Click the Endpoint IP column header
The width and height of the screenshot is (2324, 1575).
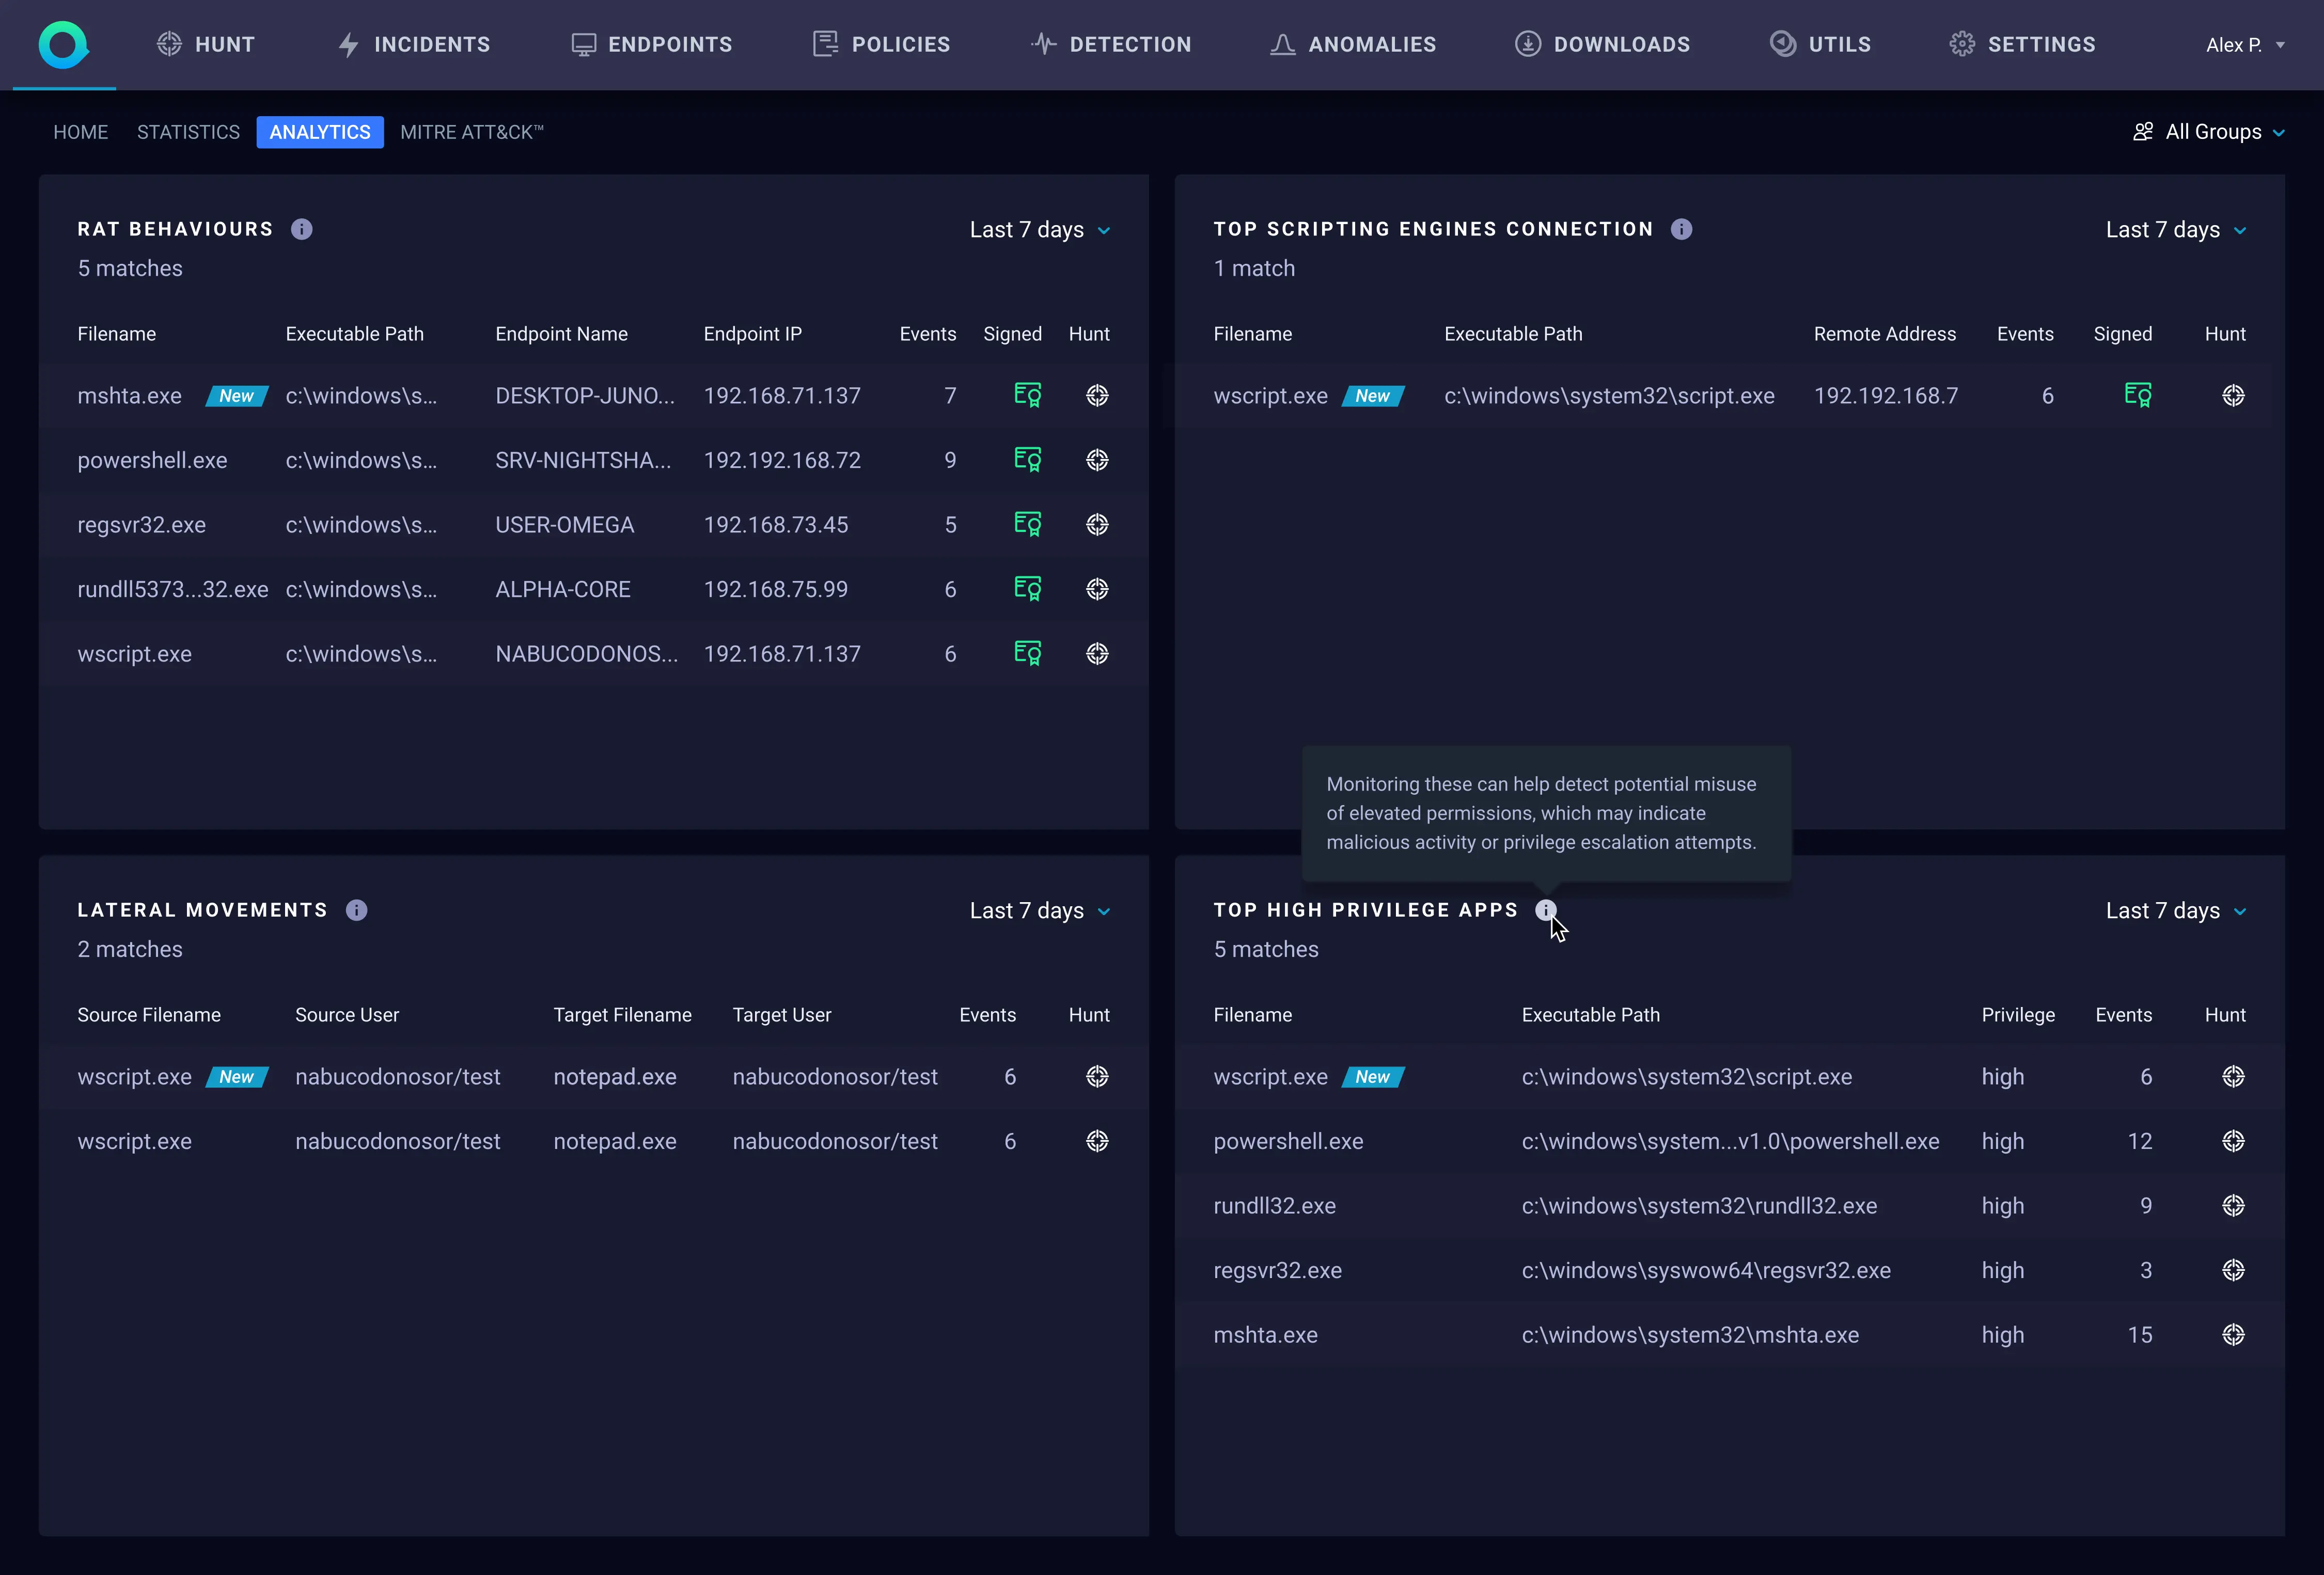(753, 334)
